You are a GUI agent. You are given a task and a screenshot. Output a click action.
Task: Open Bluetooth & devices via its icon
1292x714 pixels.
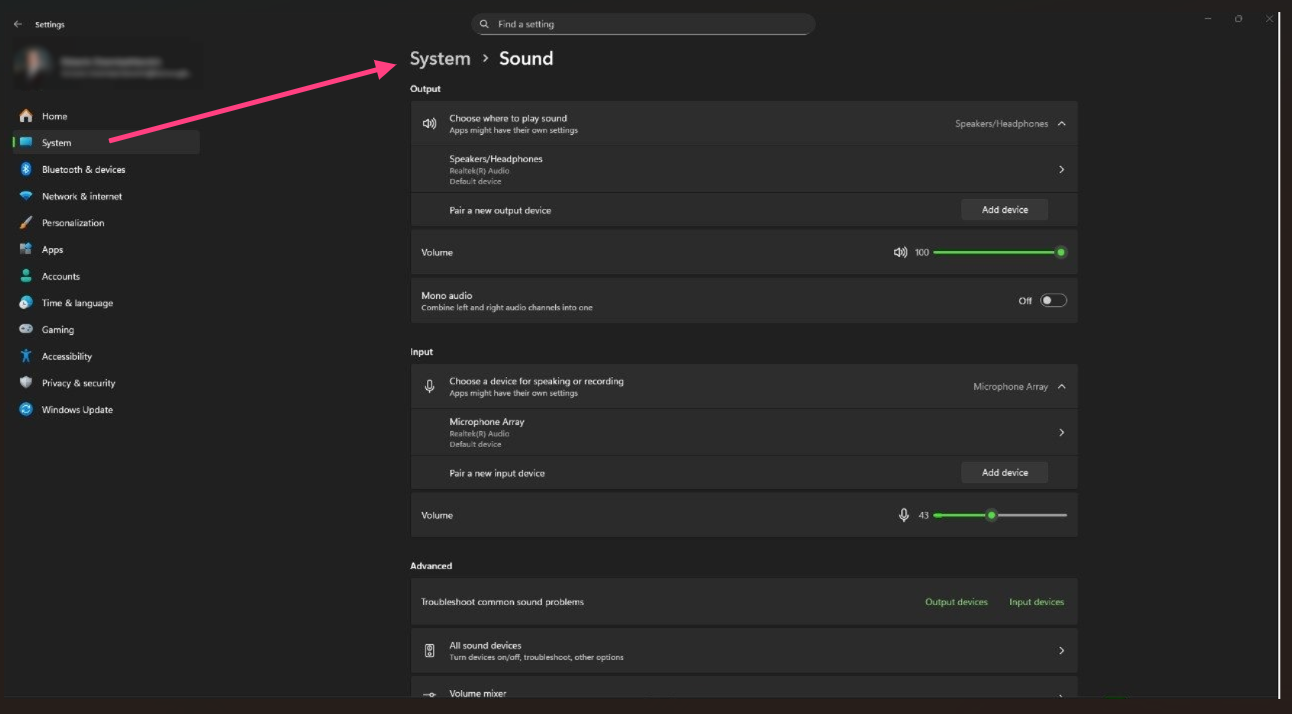26,170
